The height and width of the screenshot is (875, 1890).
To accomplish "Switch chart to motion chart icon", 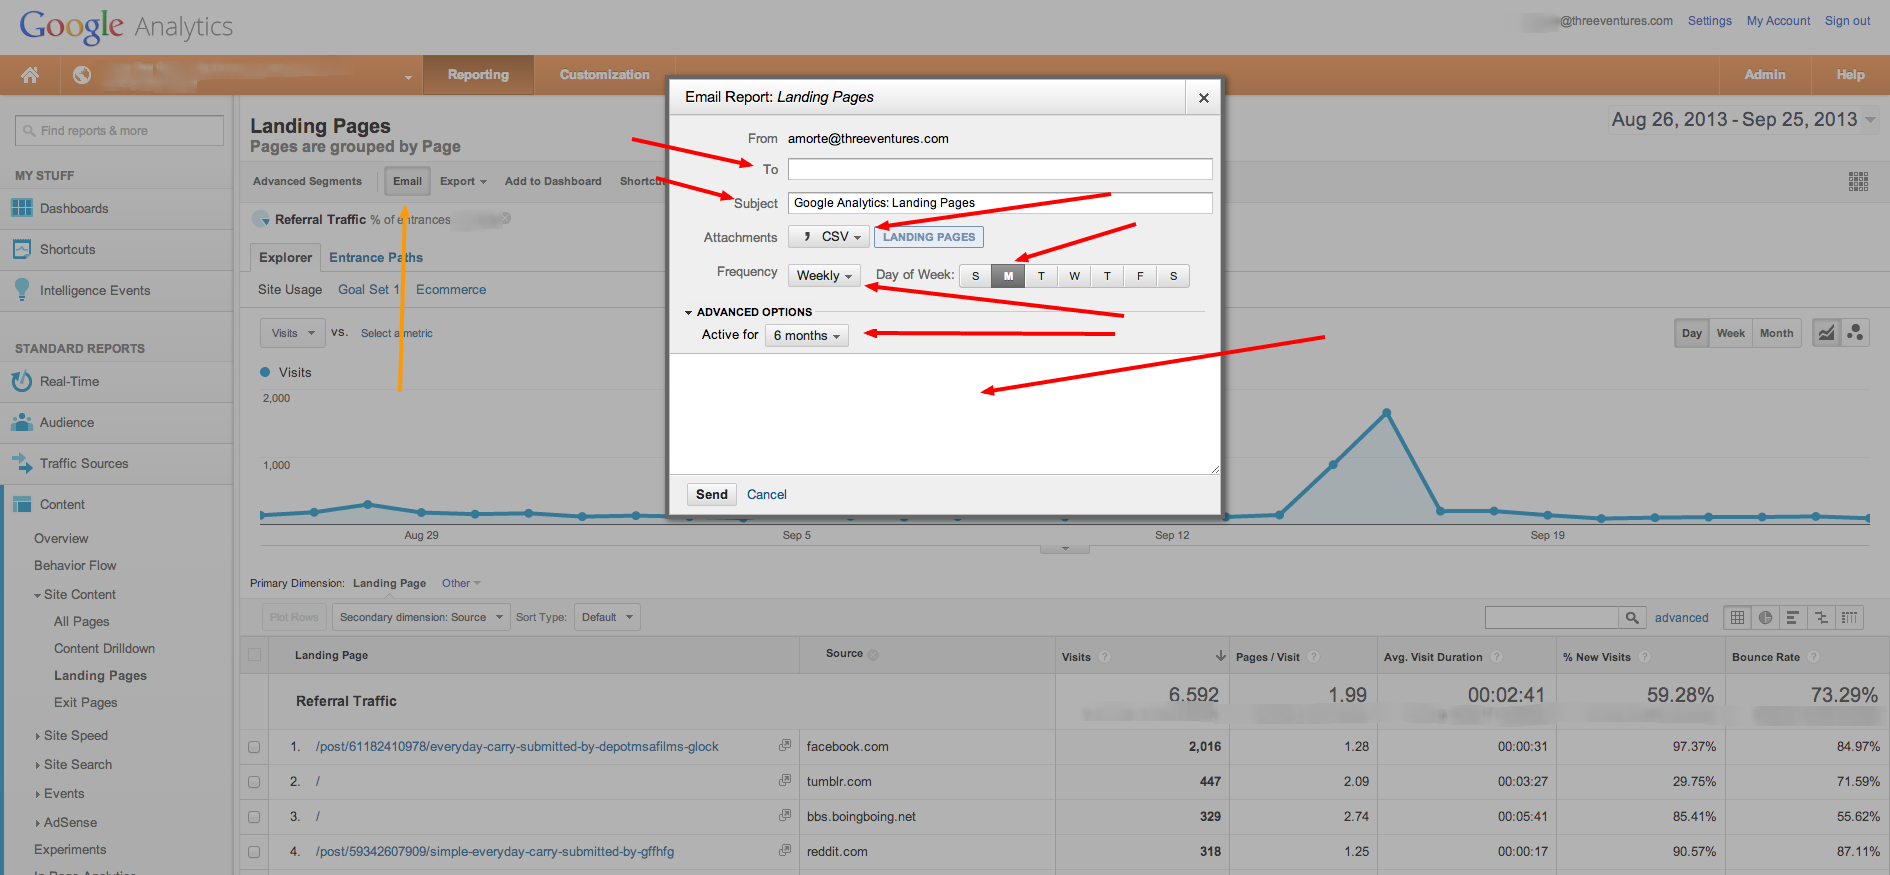I will coord(1855,333).
